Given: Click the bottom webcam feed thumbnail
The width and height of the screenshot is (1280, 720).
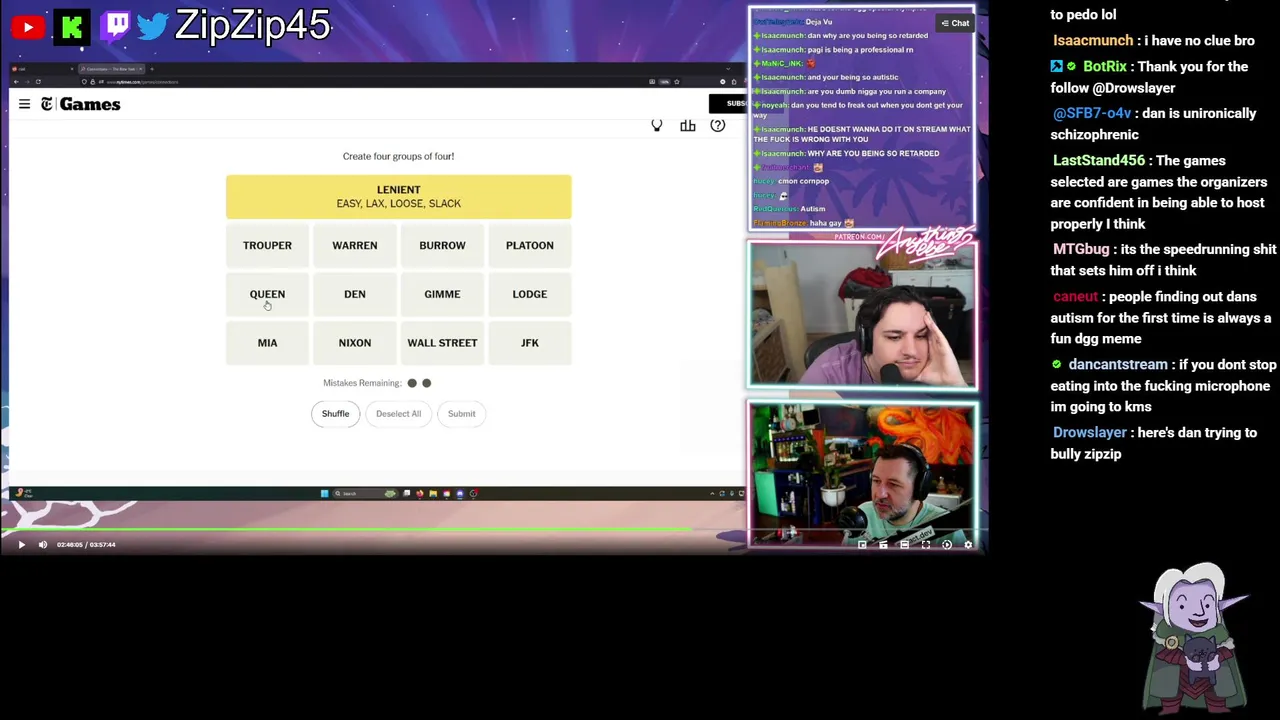Looking at the screenshot, I should pos(862,476).
